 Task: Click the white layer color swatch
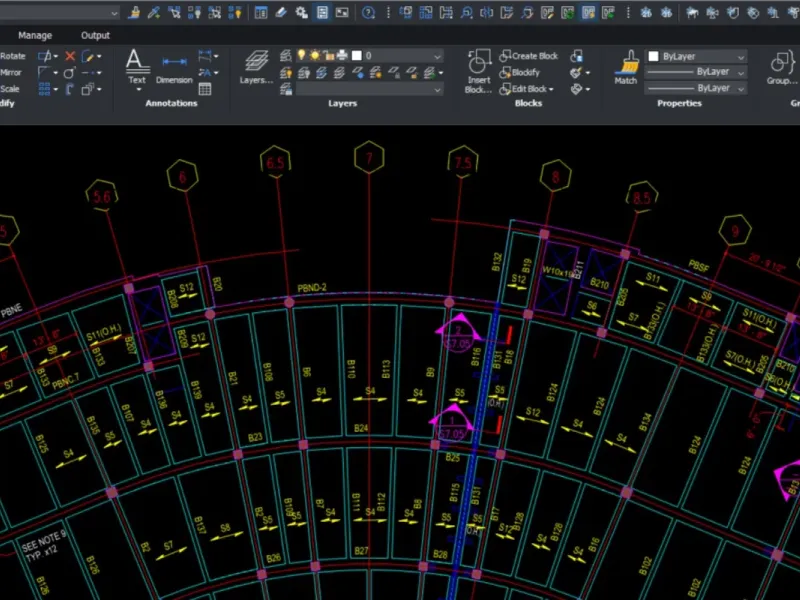[x=356, y=56]
